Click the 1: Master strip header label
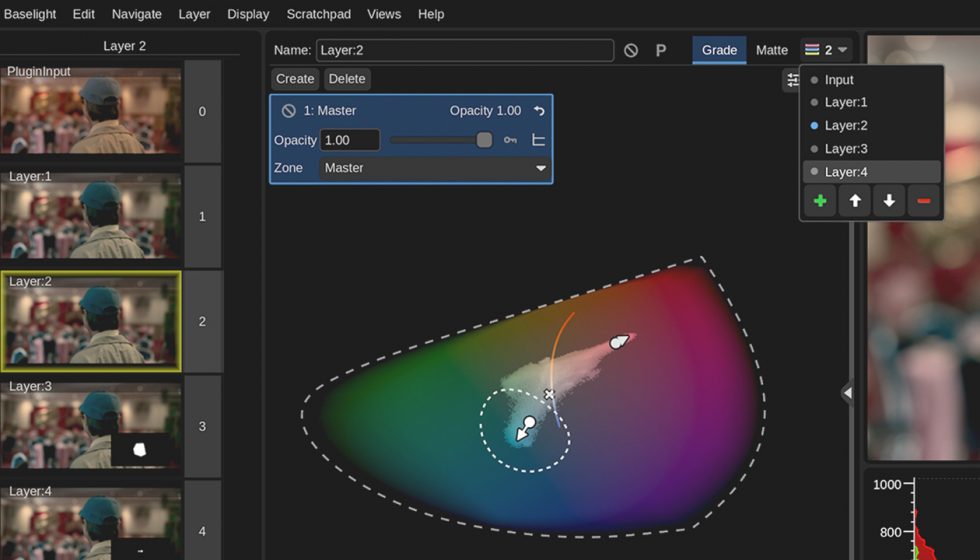This screenshot has width=980, height=560. [x=330, y=111]
